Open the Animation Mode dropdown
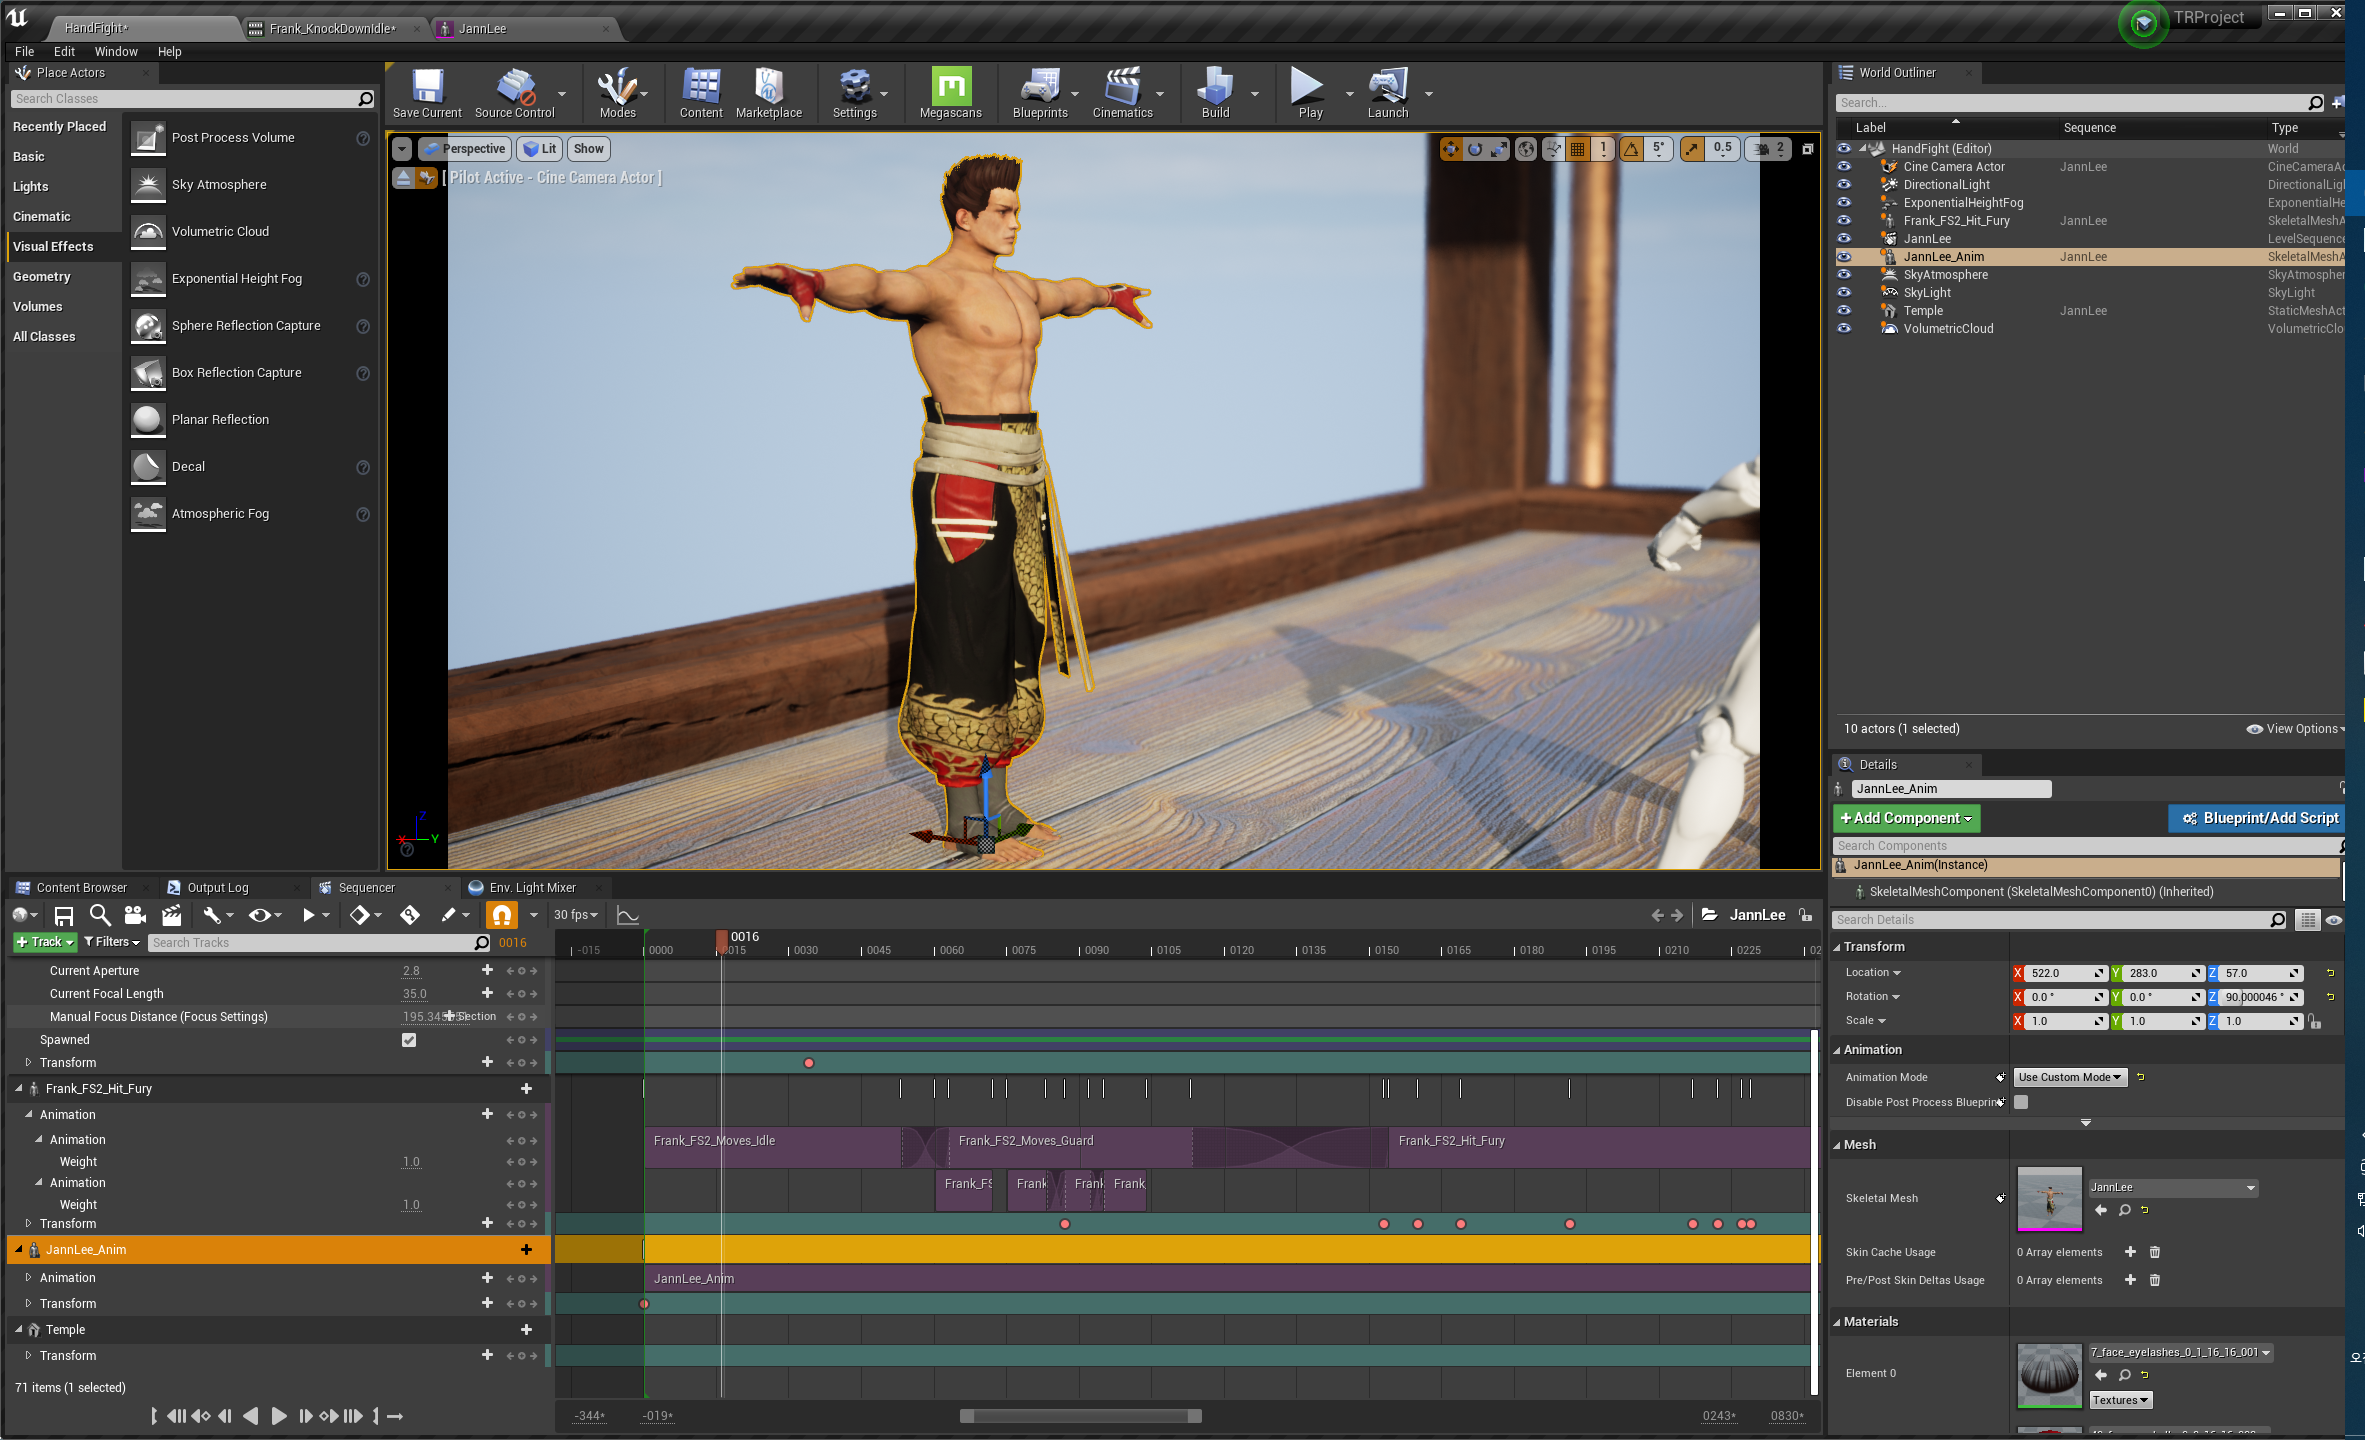The width and height of the screenshot is (2365, 1440). [x=2069, y=1077]
